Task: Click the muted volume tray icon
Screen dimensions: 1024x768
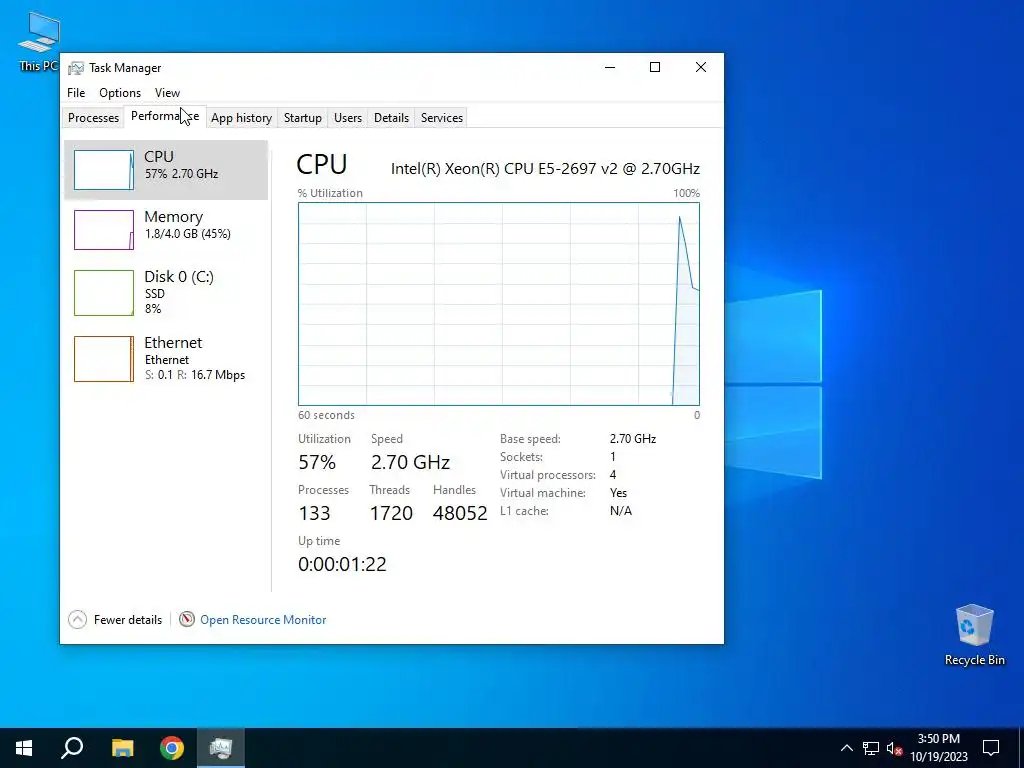Action: (895, 748)
